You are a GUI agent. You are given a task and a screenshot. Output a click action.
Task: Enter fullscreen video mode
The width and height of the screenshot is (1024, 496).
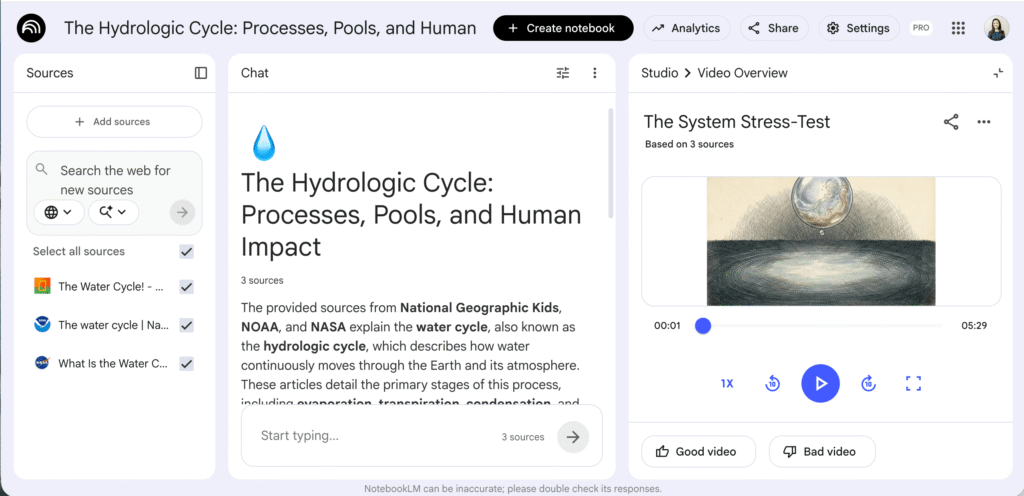pyautogui.click(x=914, y=383)
